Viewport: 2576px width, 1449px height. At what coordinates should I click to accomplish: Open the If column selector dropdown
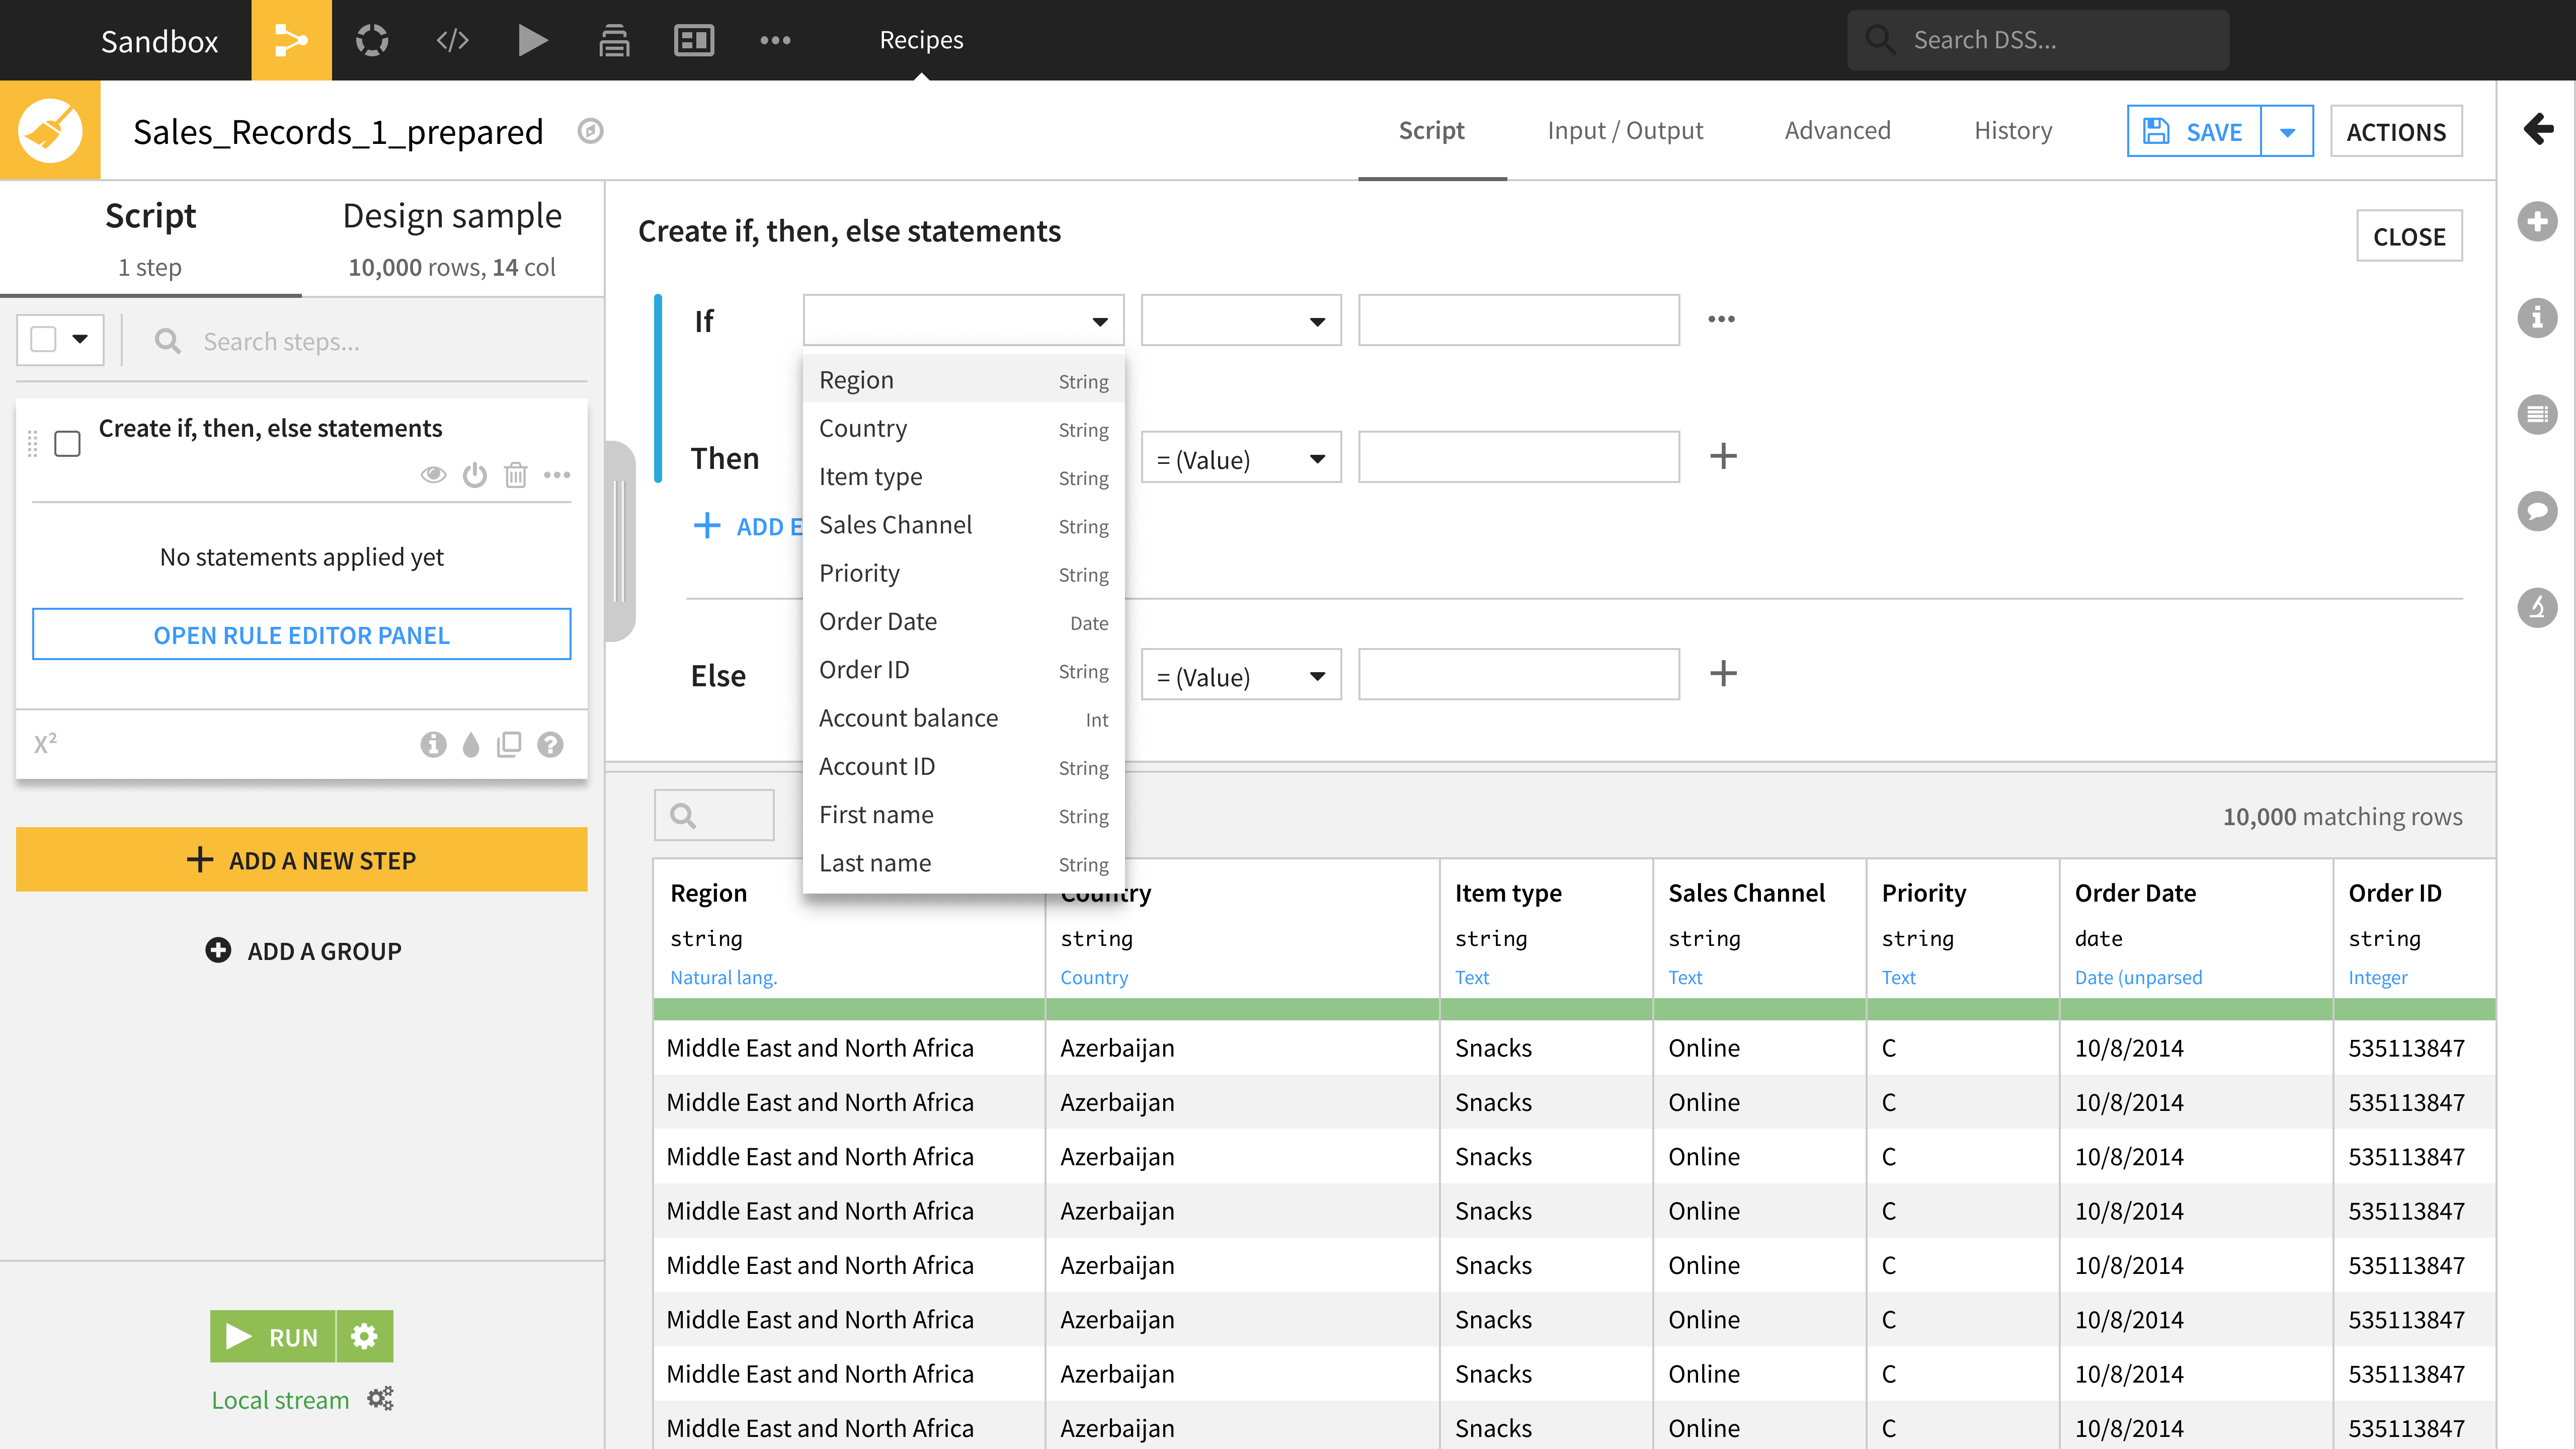tap(963, 320)
